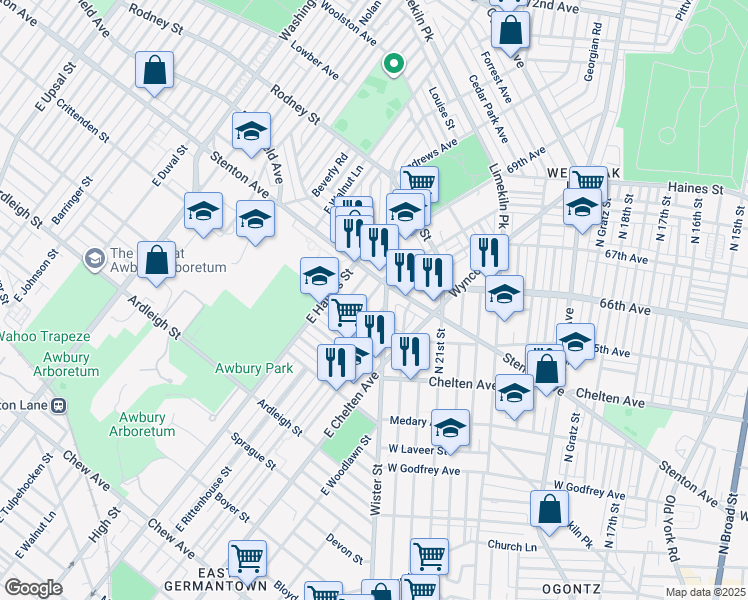748x600 pixels.
Task: Select shopping bag marker near 2nd Ave
Action: pyautogui.click(x=510, y=34)
